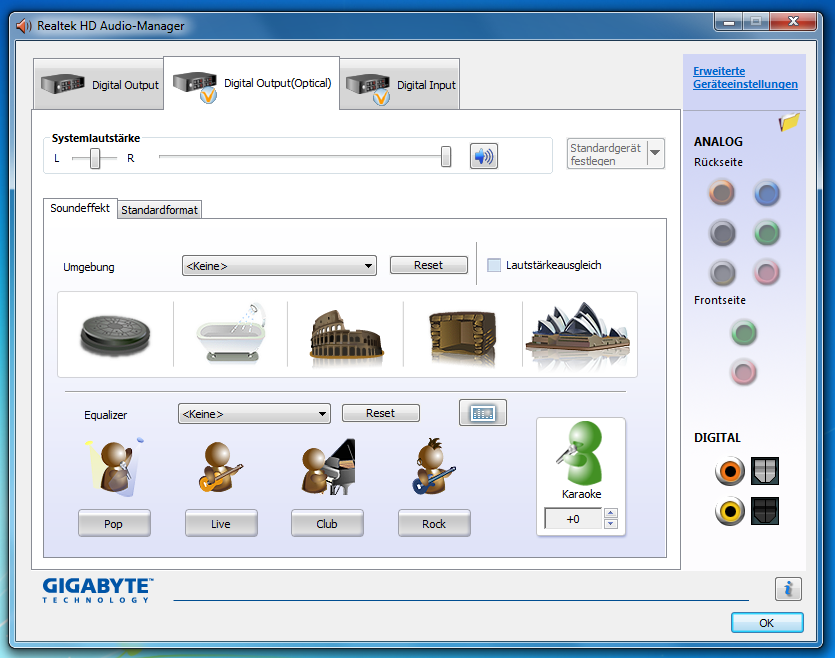
Task: Click the L/R balance slider handle
Action: point(95,158)
